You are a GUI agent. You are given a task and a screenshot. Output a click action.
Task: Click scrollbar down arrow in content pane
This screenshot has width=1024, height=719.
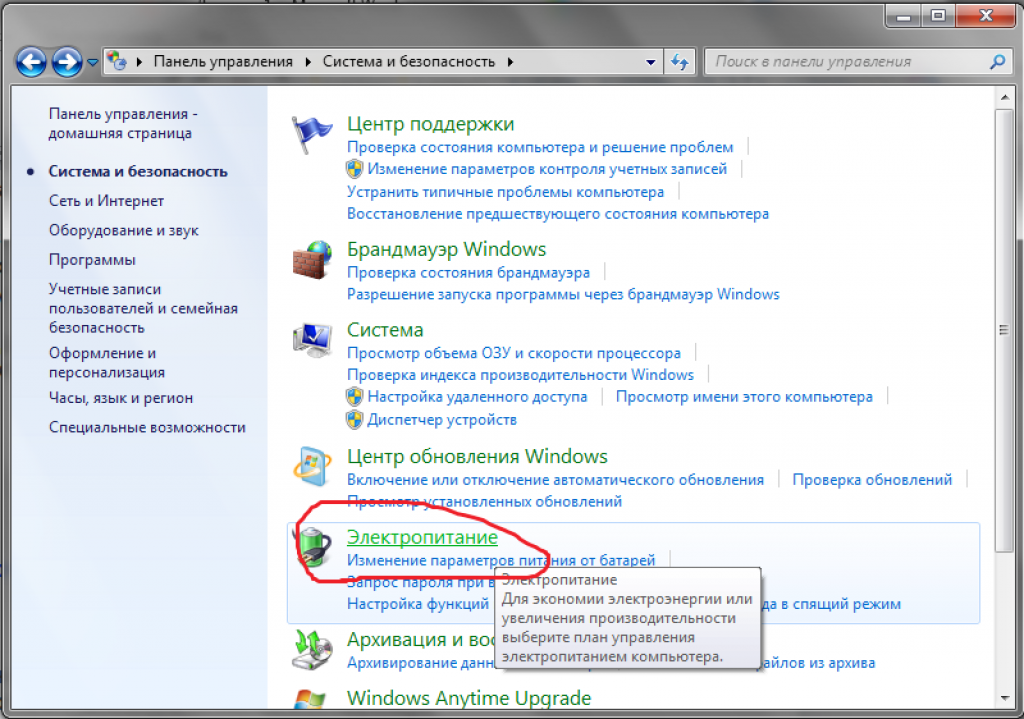click(1004, 698)
